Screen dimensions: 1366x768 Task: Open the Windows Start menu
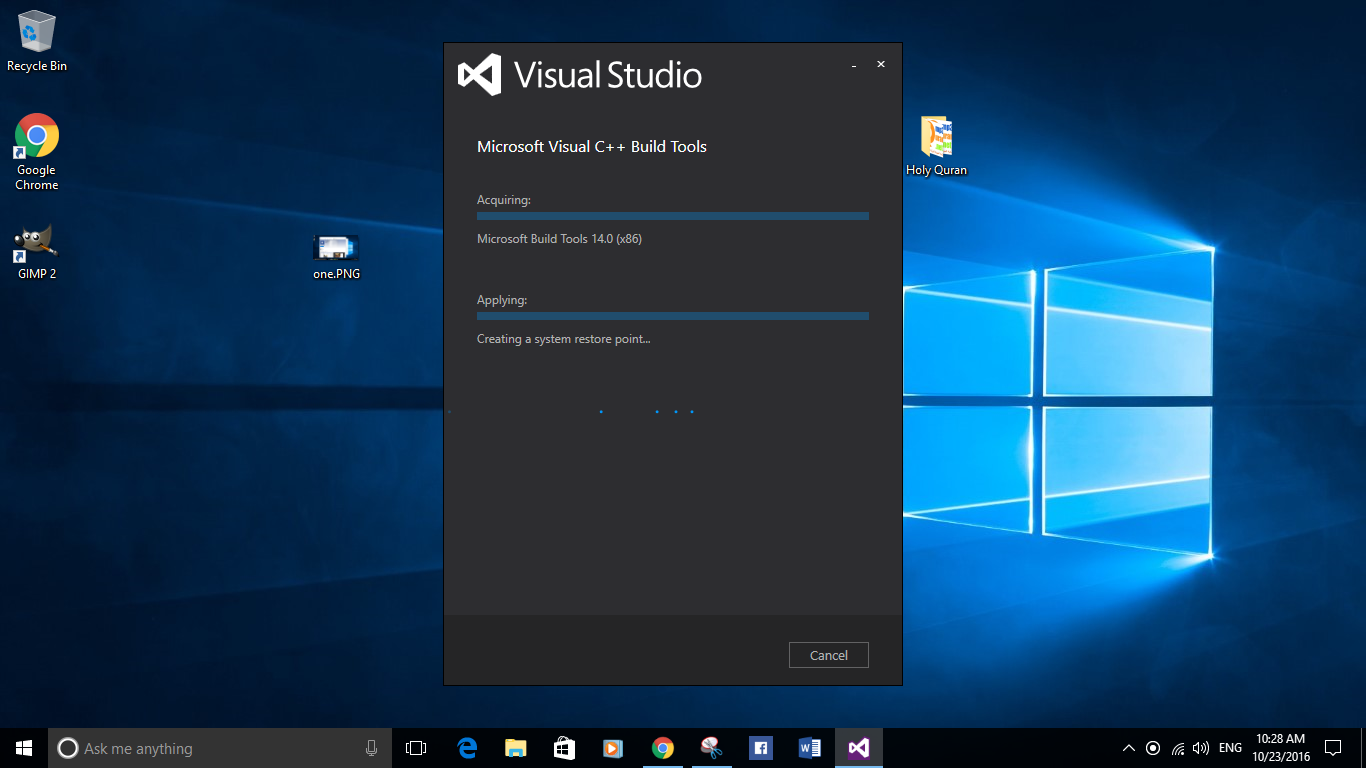point(24,748)
